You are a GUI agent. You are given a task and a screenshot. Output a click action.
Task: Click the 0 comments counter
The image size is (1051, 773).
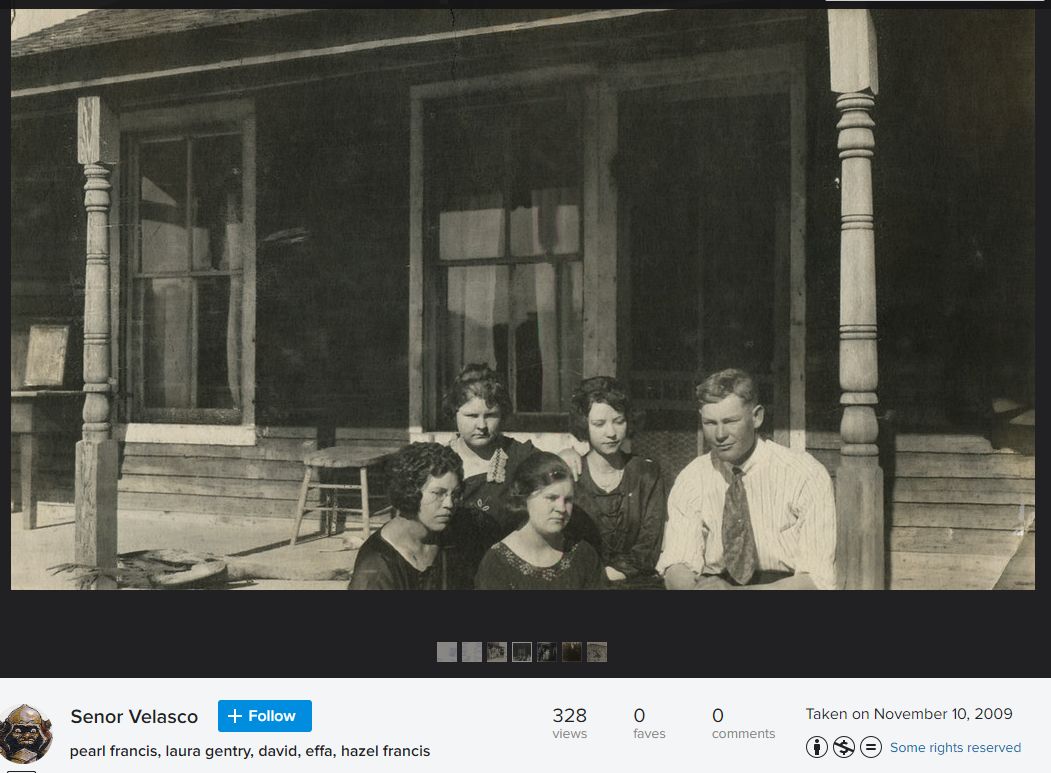click(743, 723)
